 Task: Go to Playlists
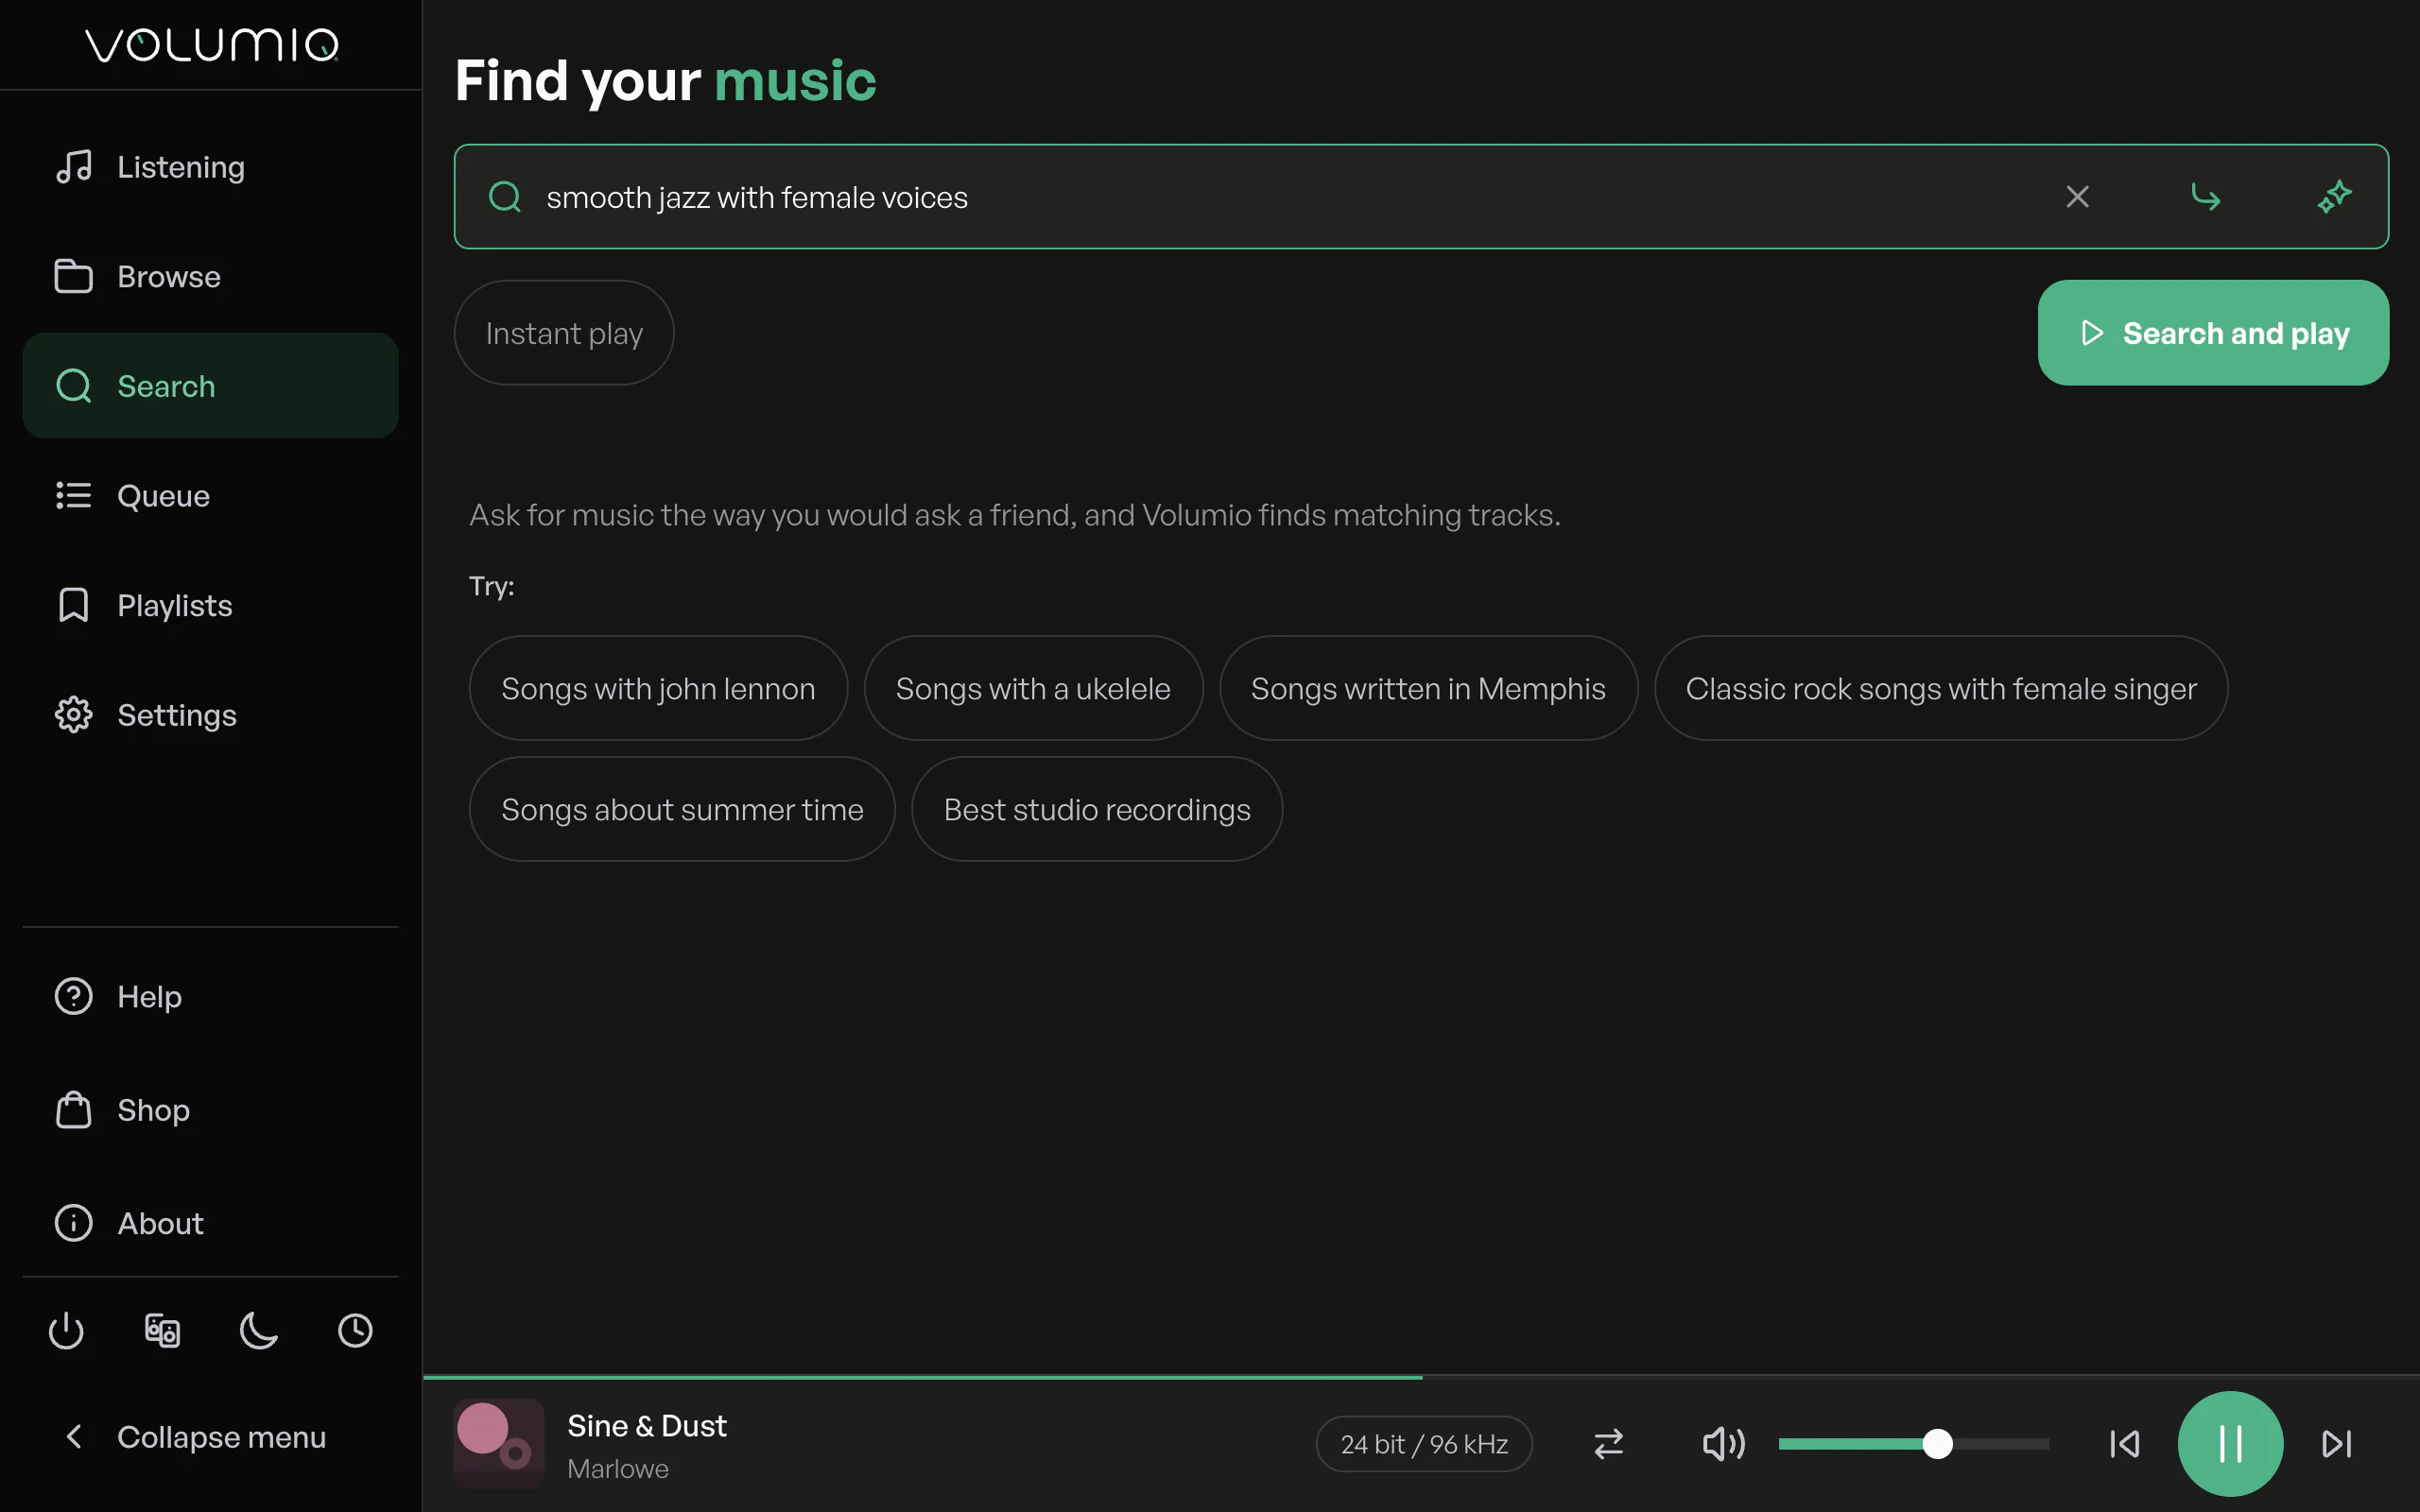point(210,605)
